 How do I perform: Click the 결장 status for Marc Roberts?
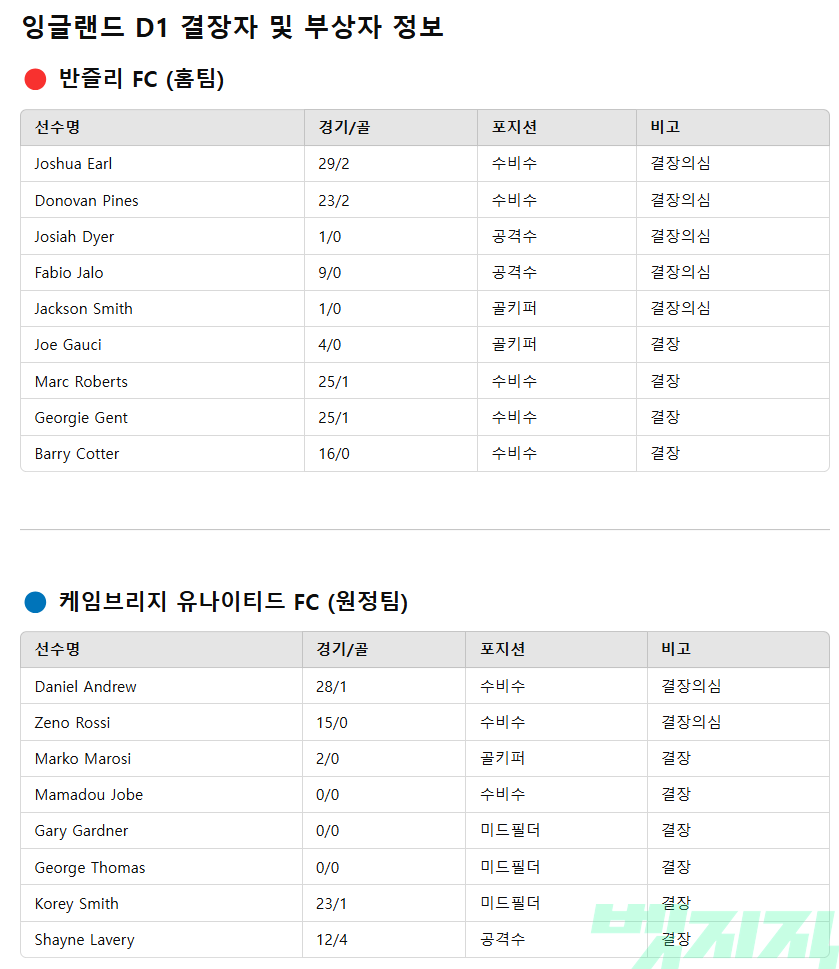coord(665,382)
